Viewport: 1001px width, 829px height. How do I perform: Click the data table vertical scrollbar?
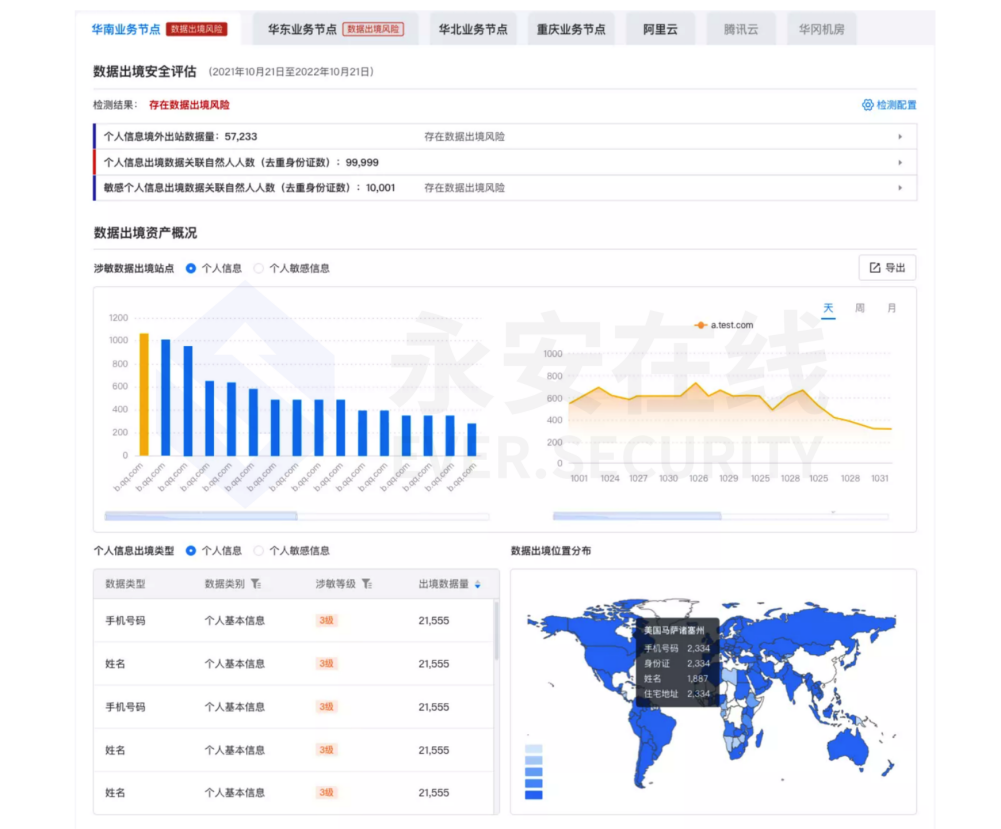click(496, 632)
